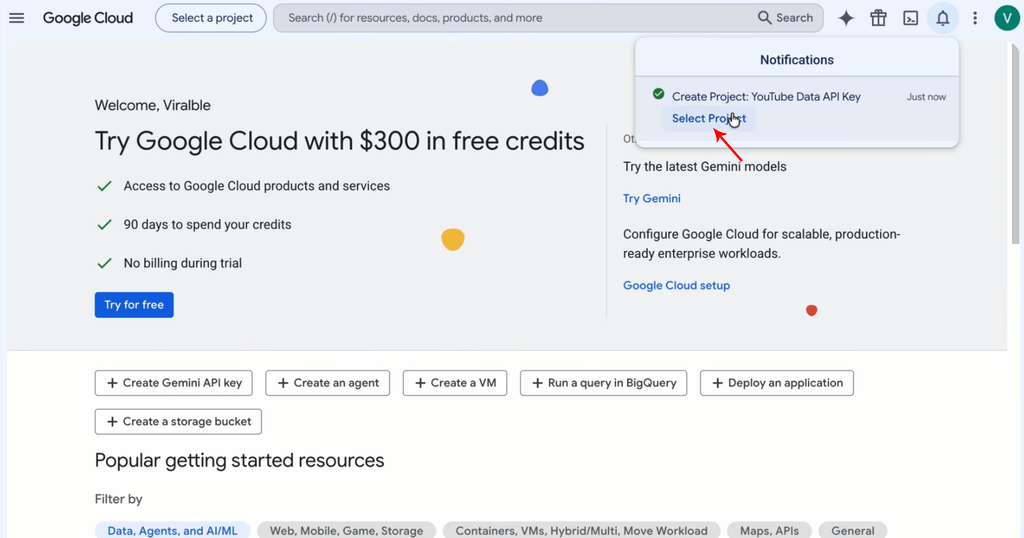Select Web, Mobile, Game, Storage filter chip
Screen dimensions: 1024x538
tap(346, 530)
